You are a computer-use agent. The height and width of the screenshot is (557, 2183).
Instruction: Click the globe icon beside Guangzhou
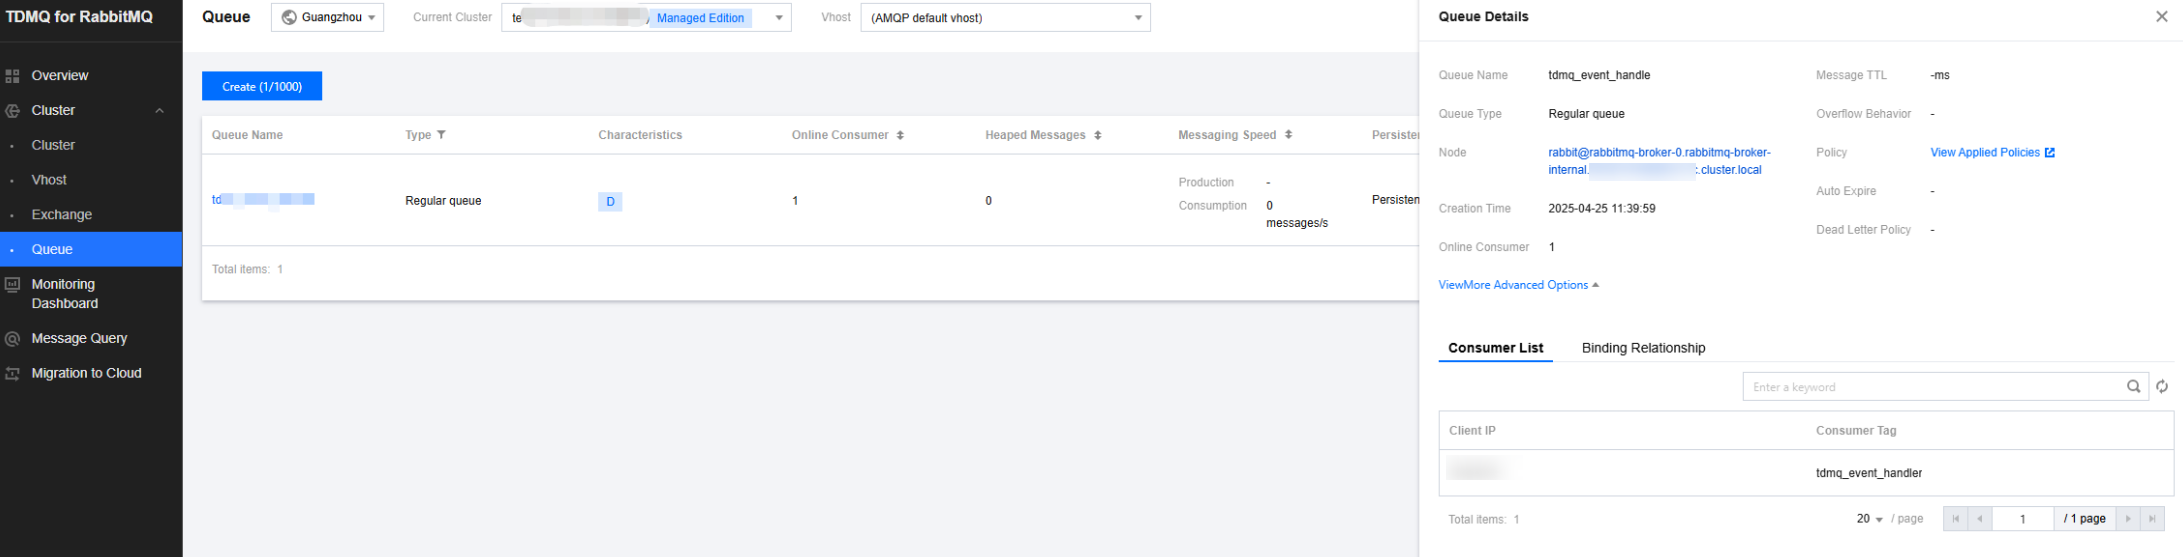click(289, 18)
